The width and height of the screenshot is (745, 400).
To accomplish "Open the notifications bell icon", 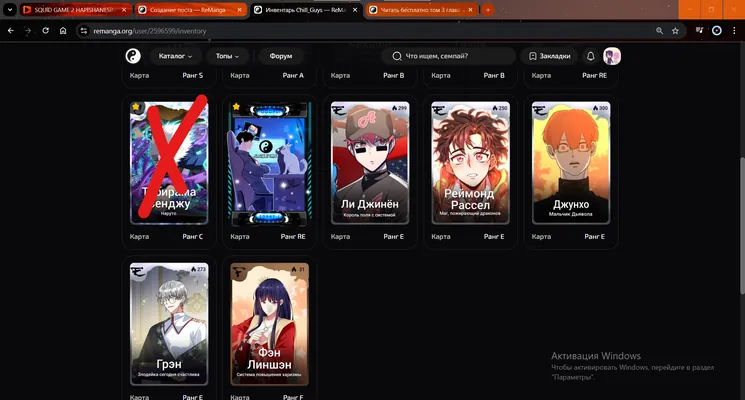I will click(x=591, y=56).
